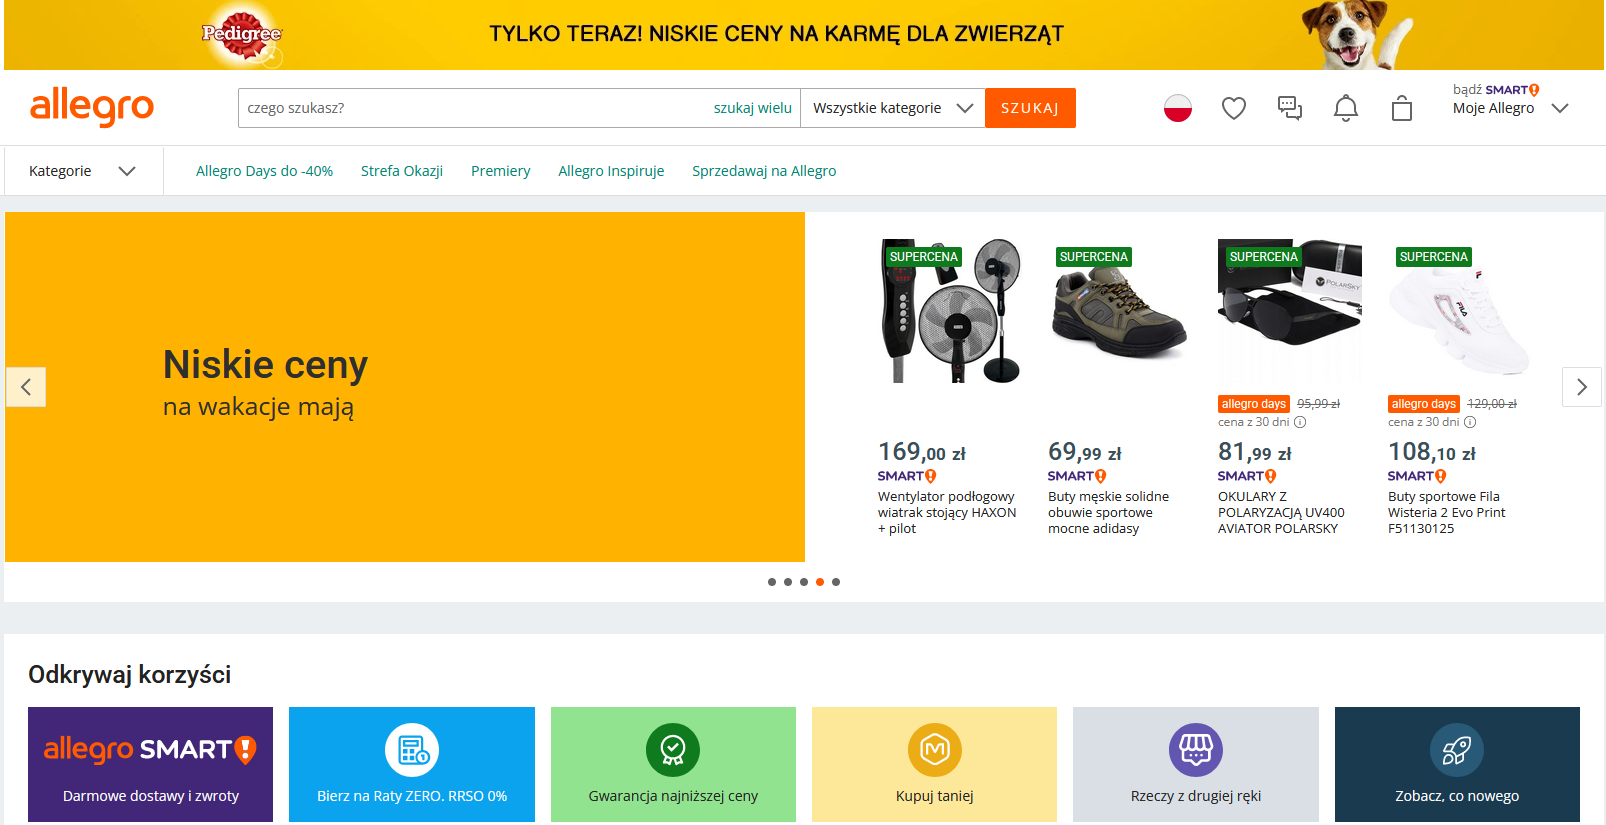Click the Raty ZERO calculator icon
This screenshot has height=825, width=1606.
pyautogui.click(x=412, y=750)
